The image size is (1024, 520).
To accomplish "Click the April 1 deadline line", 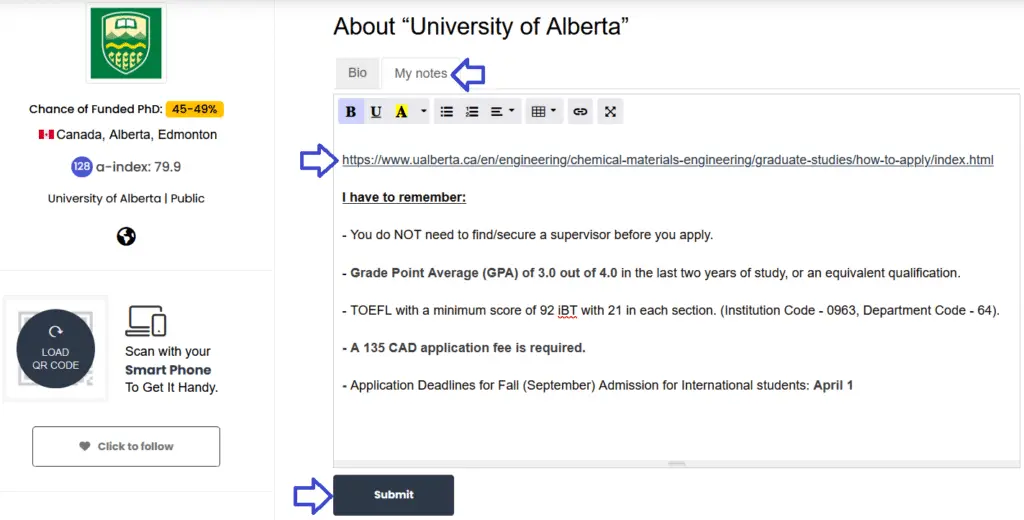I will click(x=598, y=385).
